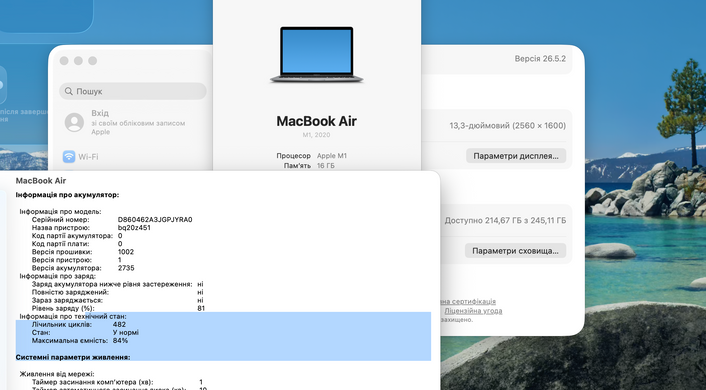Click battery version value 2735

click(126, 268)
